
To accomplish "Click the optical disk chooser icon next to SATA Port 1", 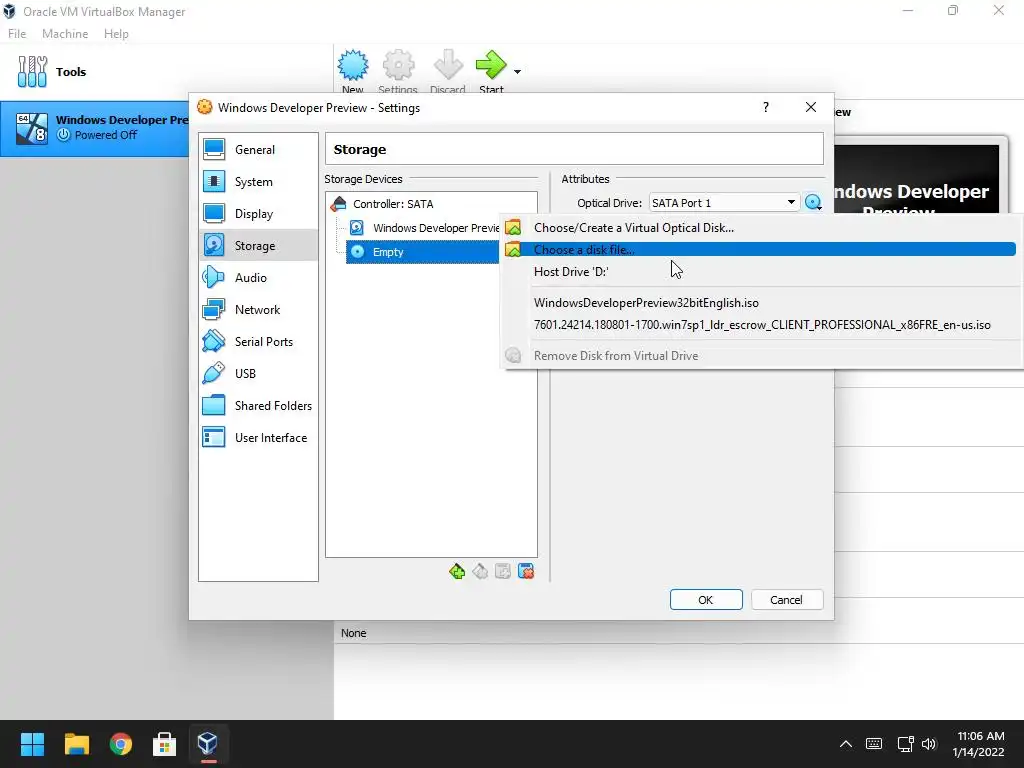I will tap(813, 202).
